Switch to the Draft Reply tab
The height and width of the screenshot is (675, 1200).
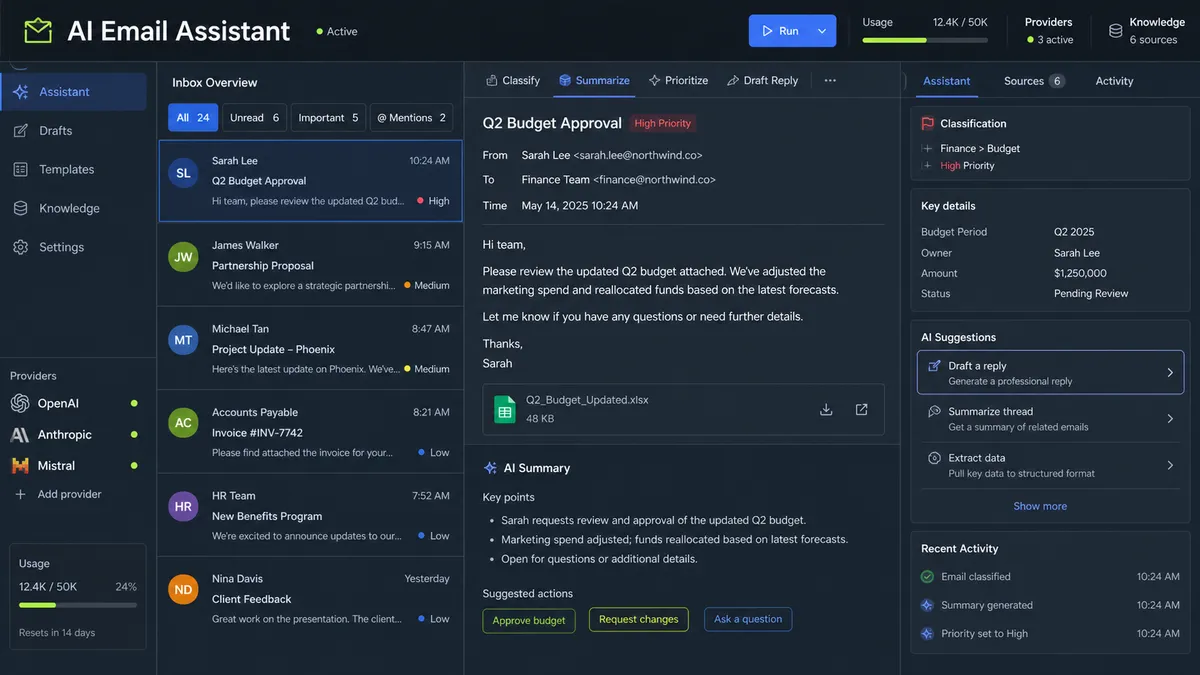coord(762,80)
